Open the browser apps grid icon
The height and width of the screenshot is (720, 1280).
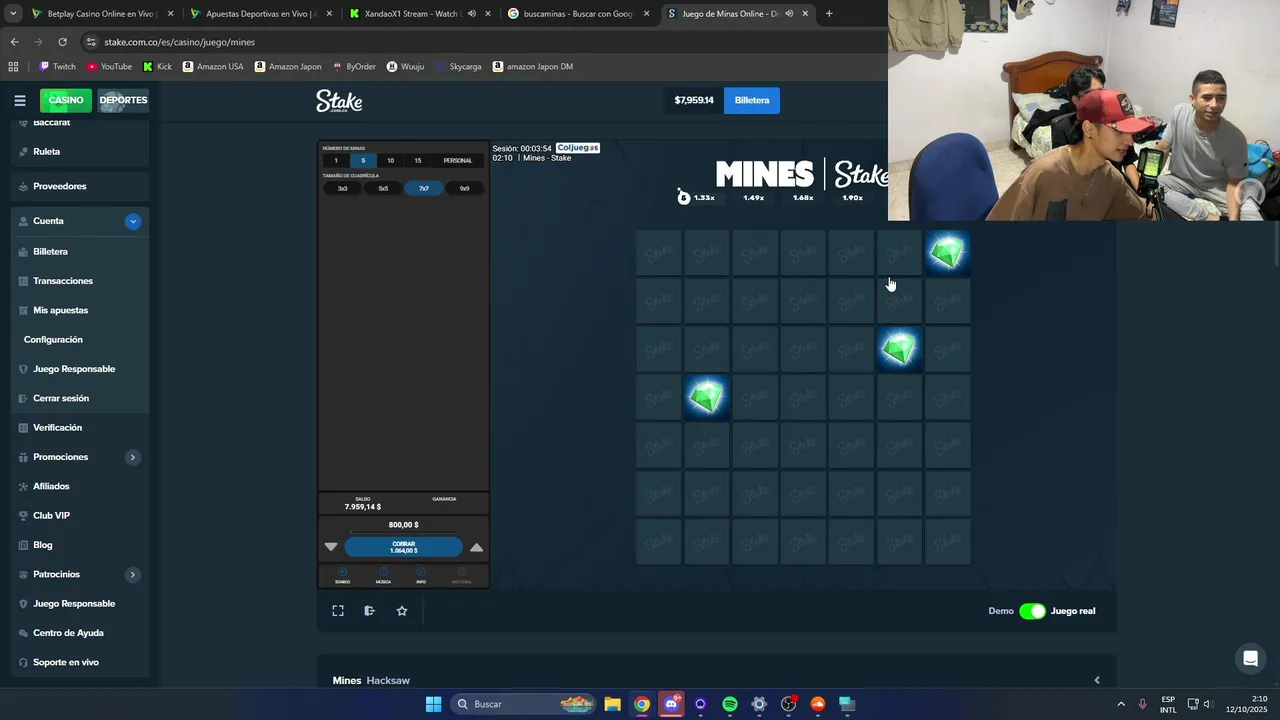(13, 67)
